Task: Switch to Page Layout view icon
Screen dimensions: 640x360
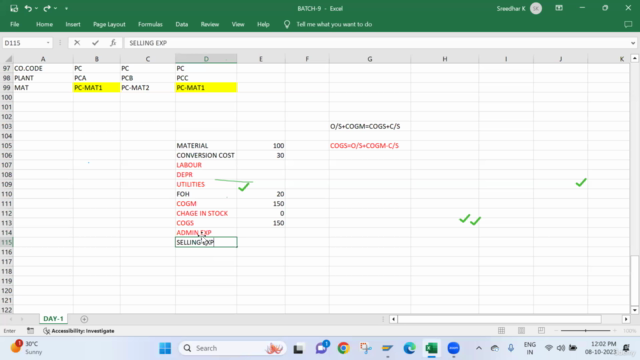Action: pyautogui.click(x=521, y=331)
